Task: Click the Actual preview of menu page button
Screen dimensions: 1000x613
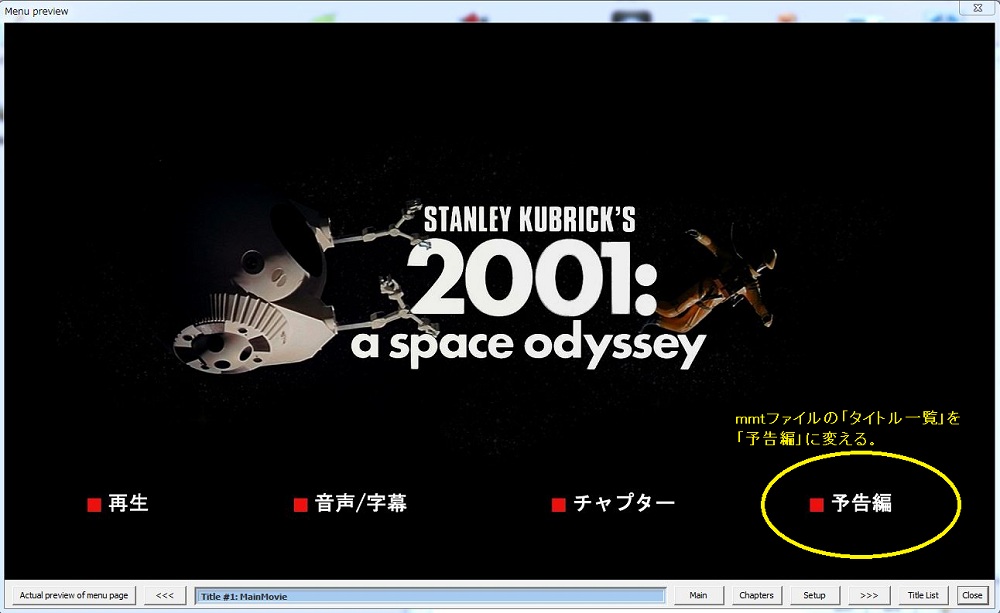Action: (x=74, y=595)
